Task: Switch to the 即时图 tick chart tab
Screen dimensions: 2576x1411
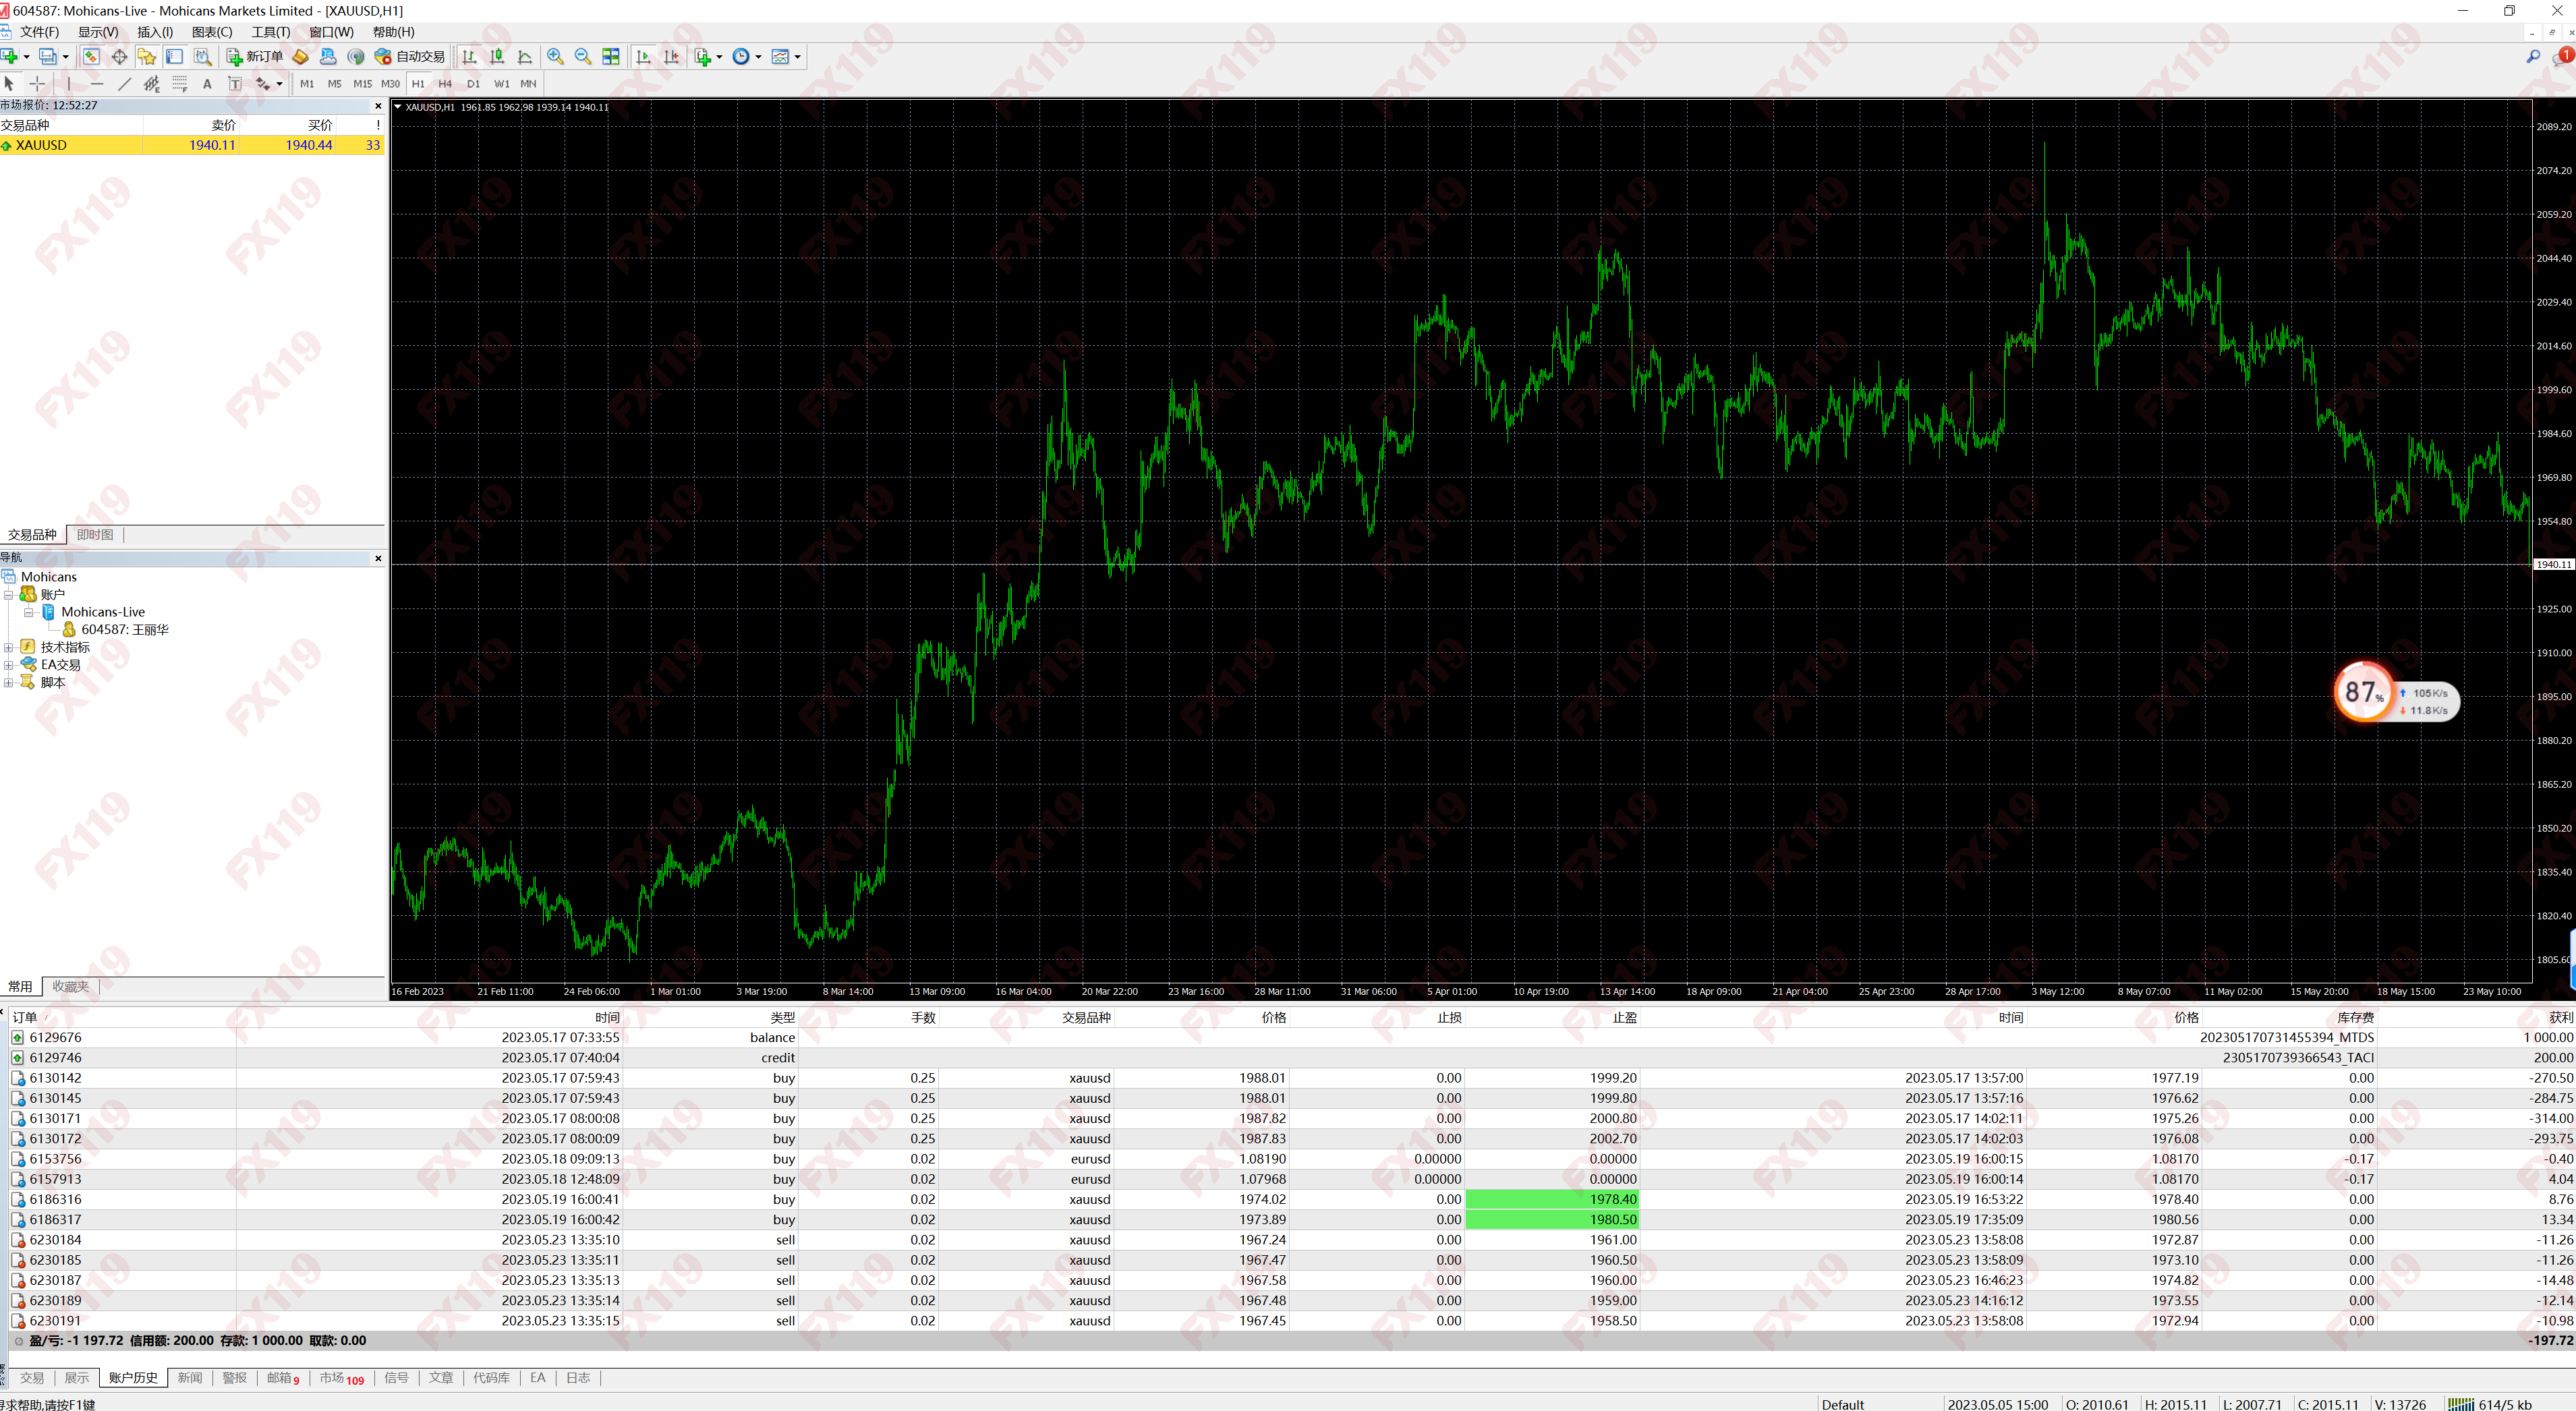Action: [x=95, y=535]
